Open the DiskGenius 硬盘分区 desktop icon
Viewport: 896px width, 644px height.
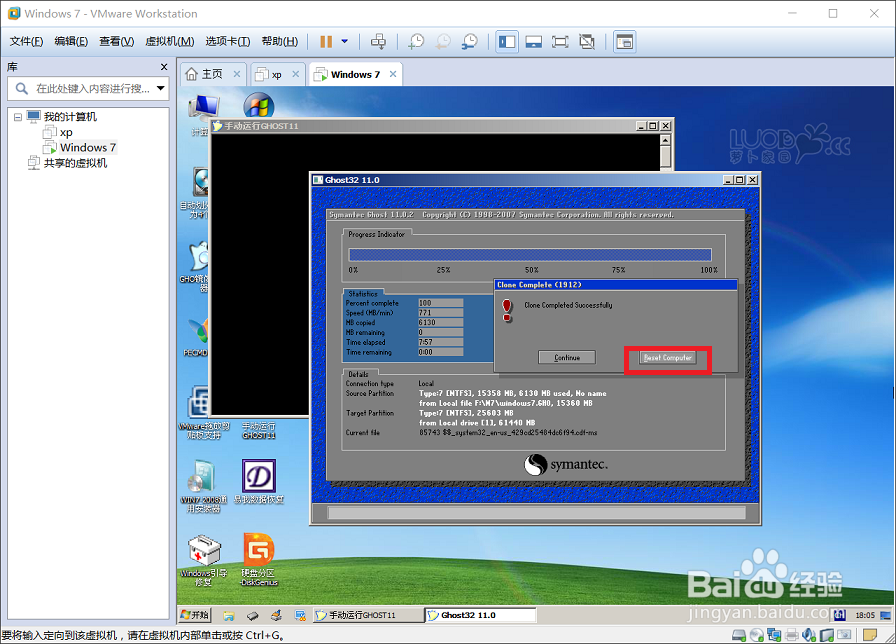click(259, 559)
